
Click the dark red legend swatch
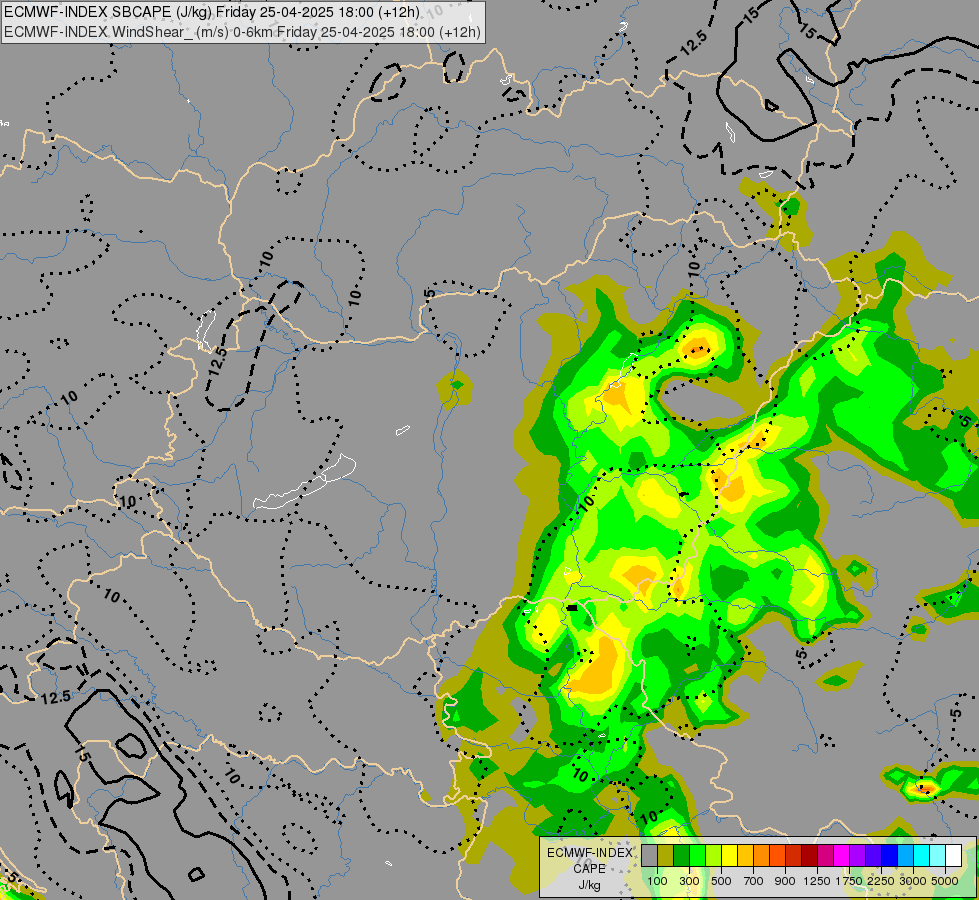pos(809,856)
